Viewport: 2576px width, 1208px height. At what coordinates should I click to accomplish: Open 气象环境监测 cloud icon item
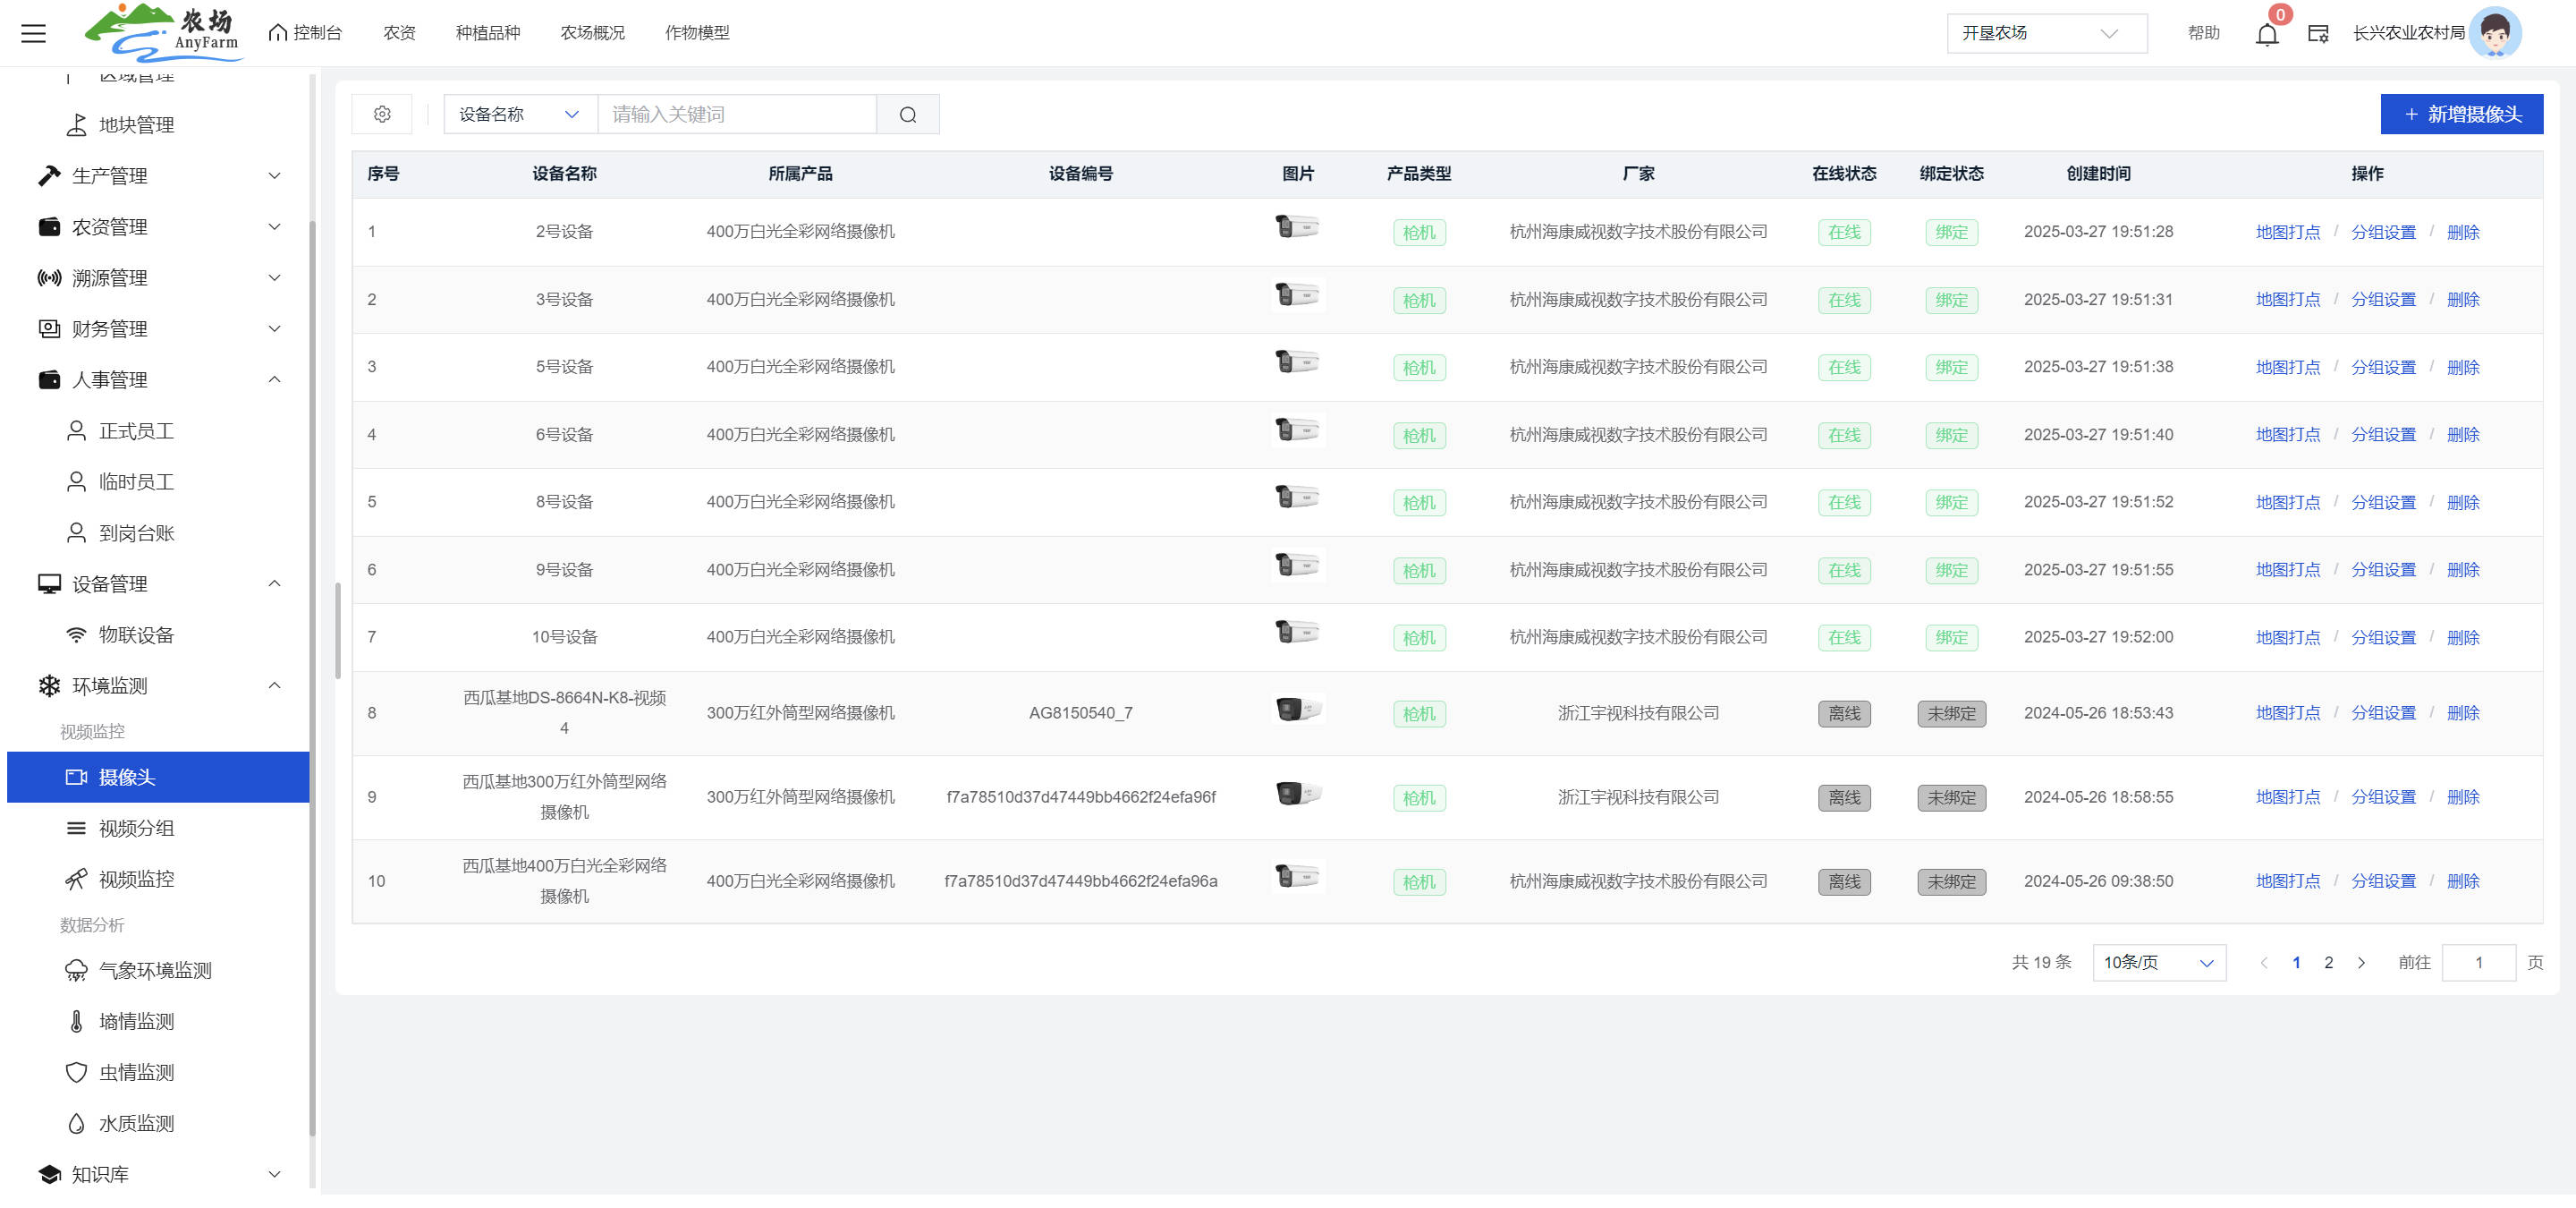(x=155, y=970)
